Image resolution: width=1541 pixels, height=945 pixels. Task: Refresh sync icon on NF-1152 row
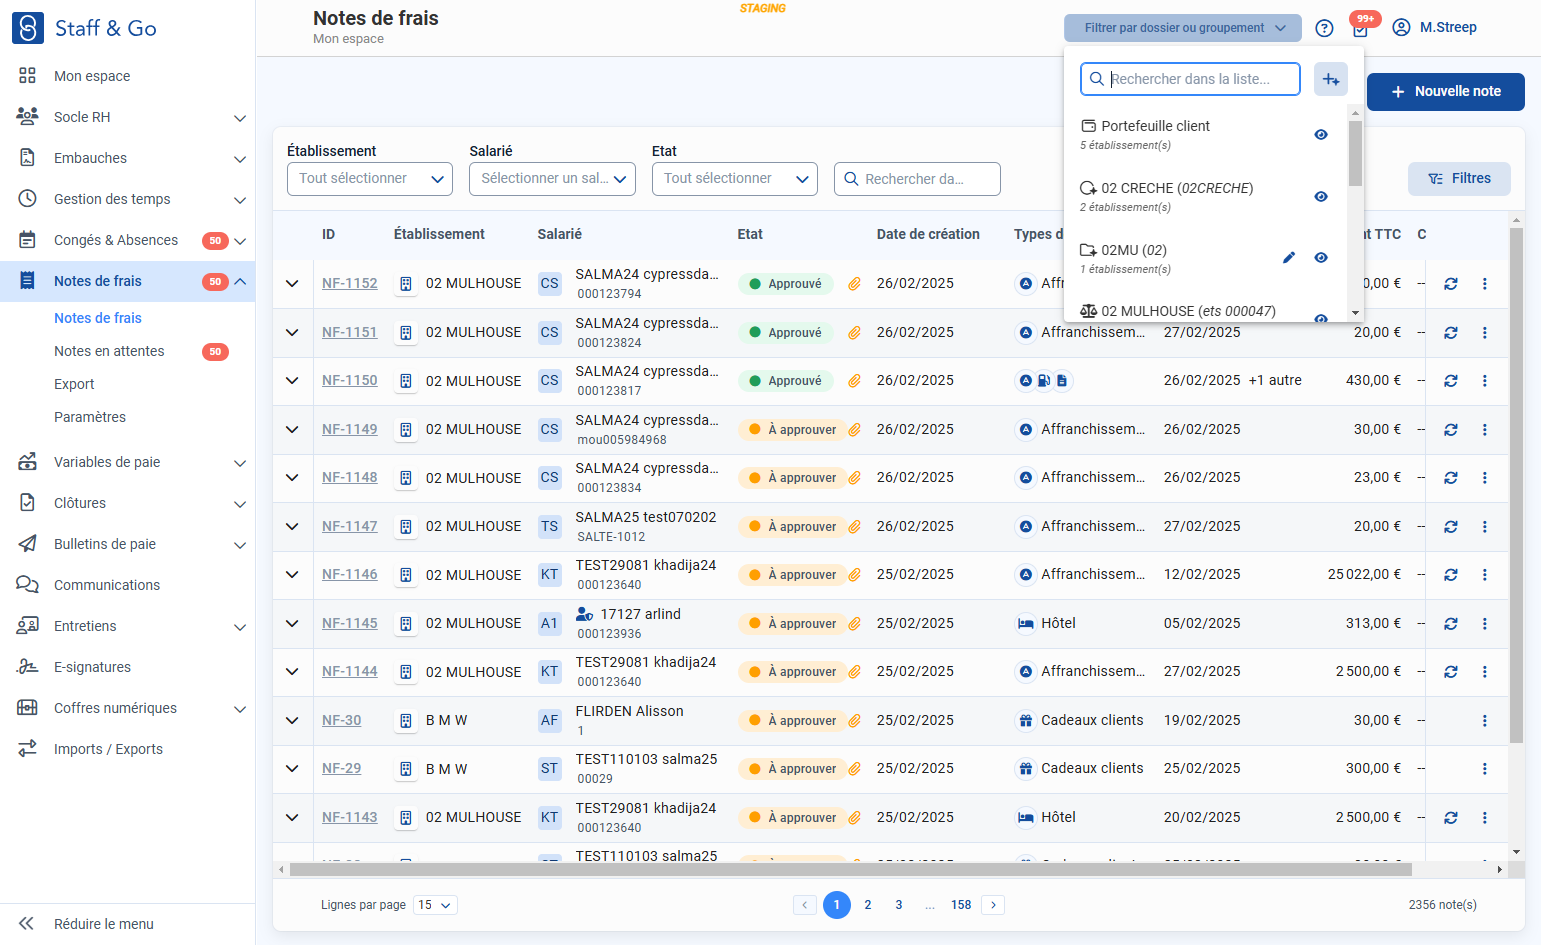point(1451,284)
